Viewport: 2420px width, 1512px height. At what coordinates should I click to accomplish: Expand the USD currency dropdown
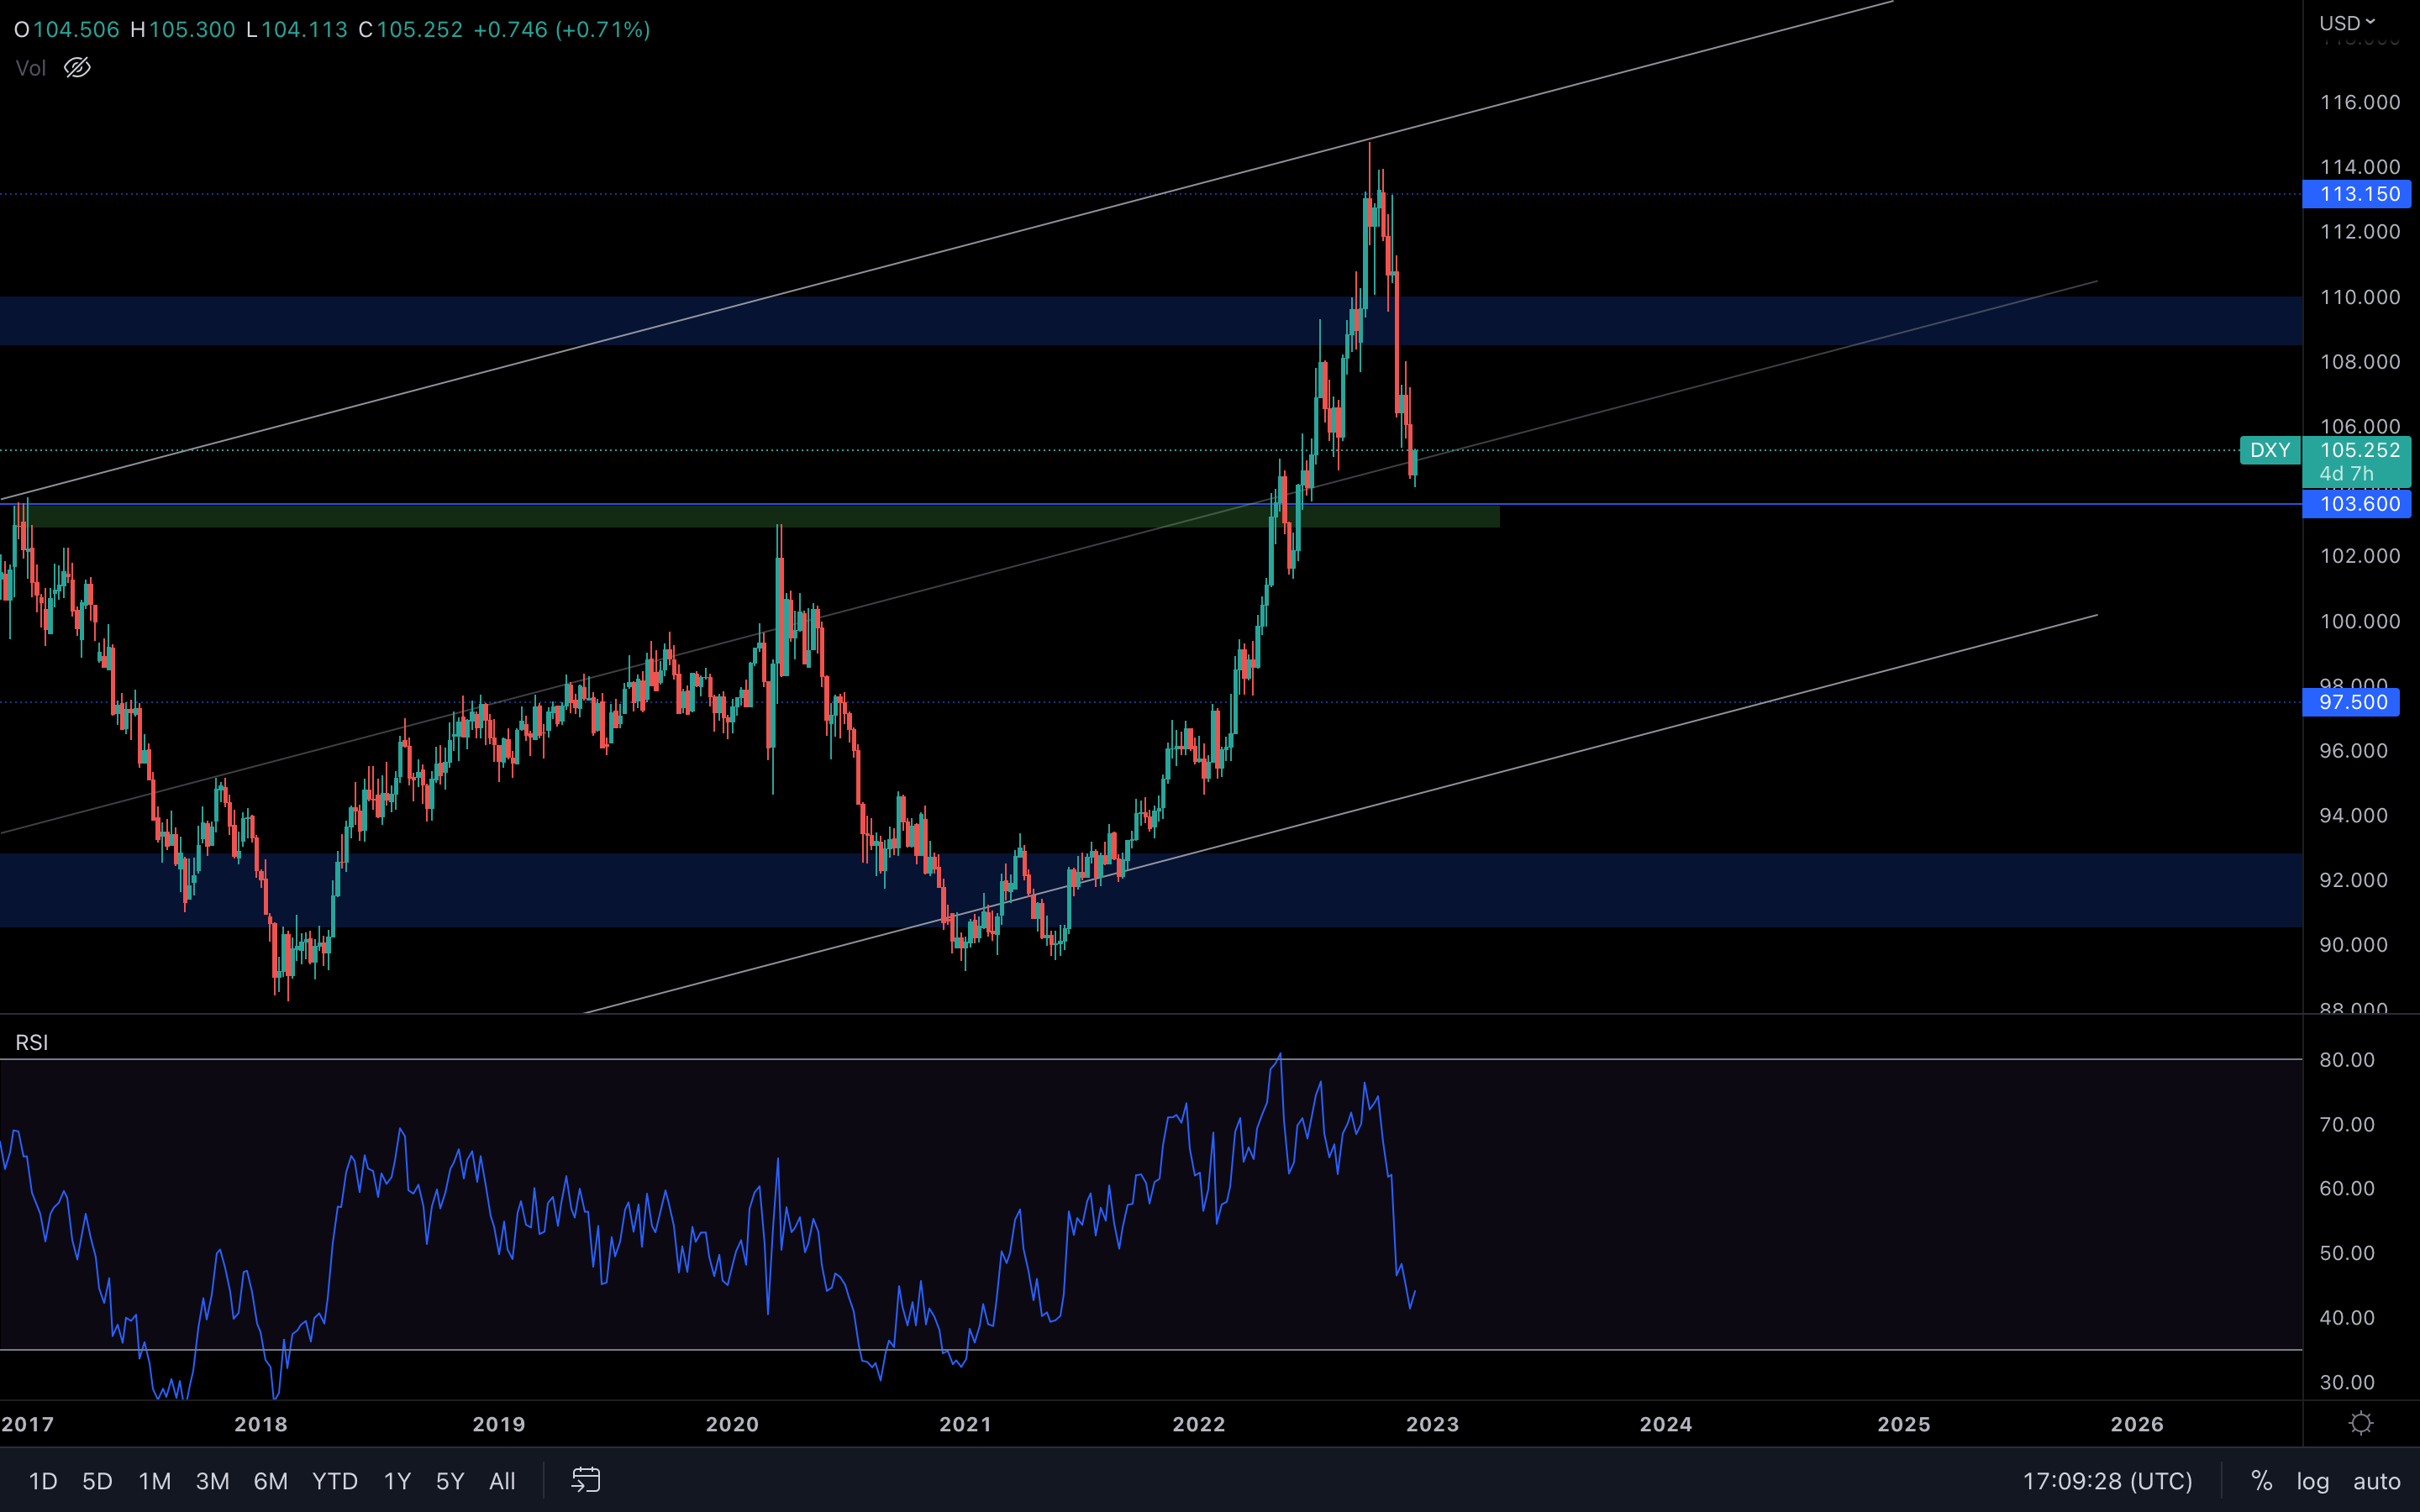pyautogui.click(x=2346, y=23)
